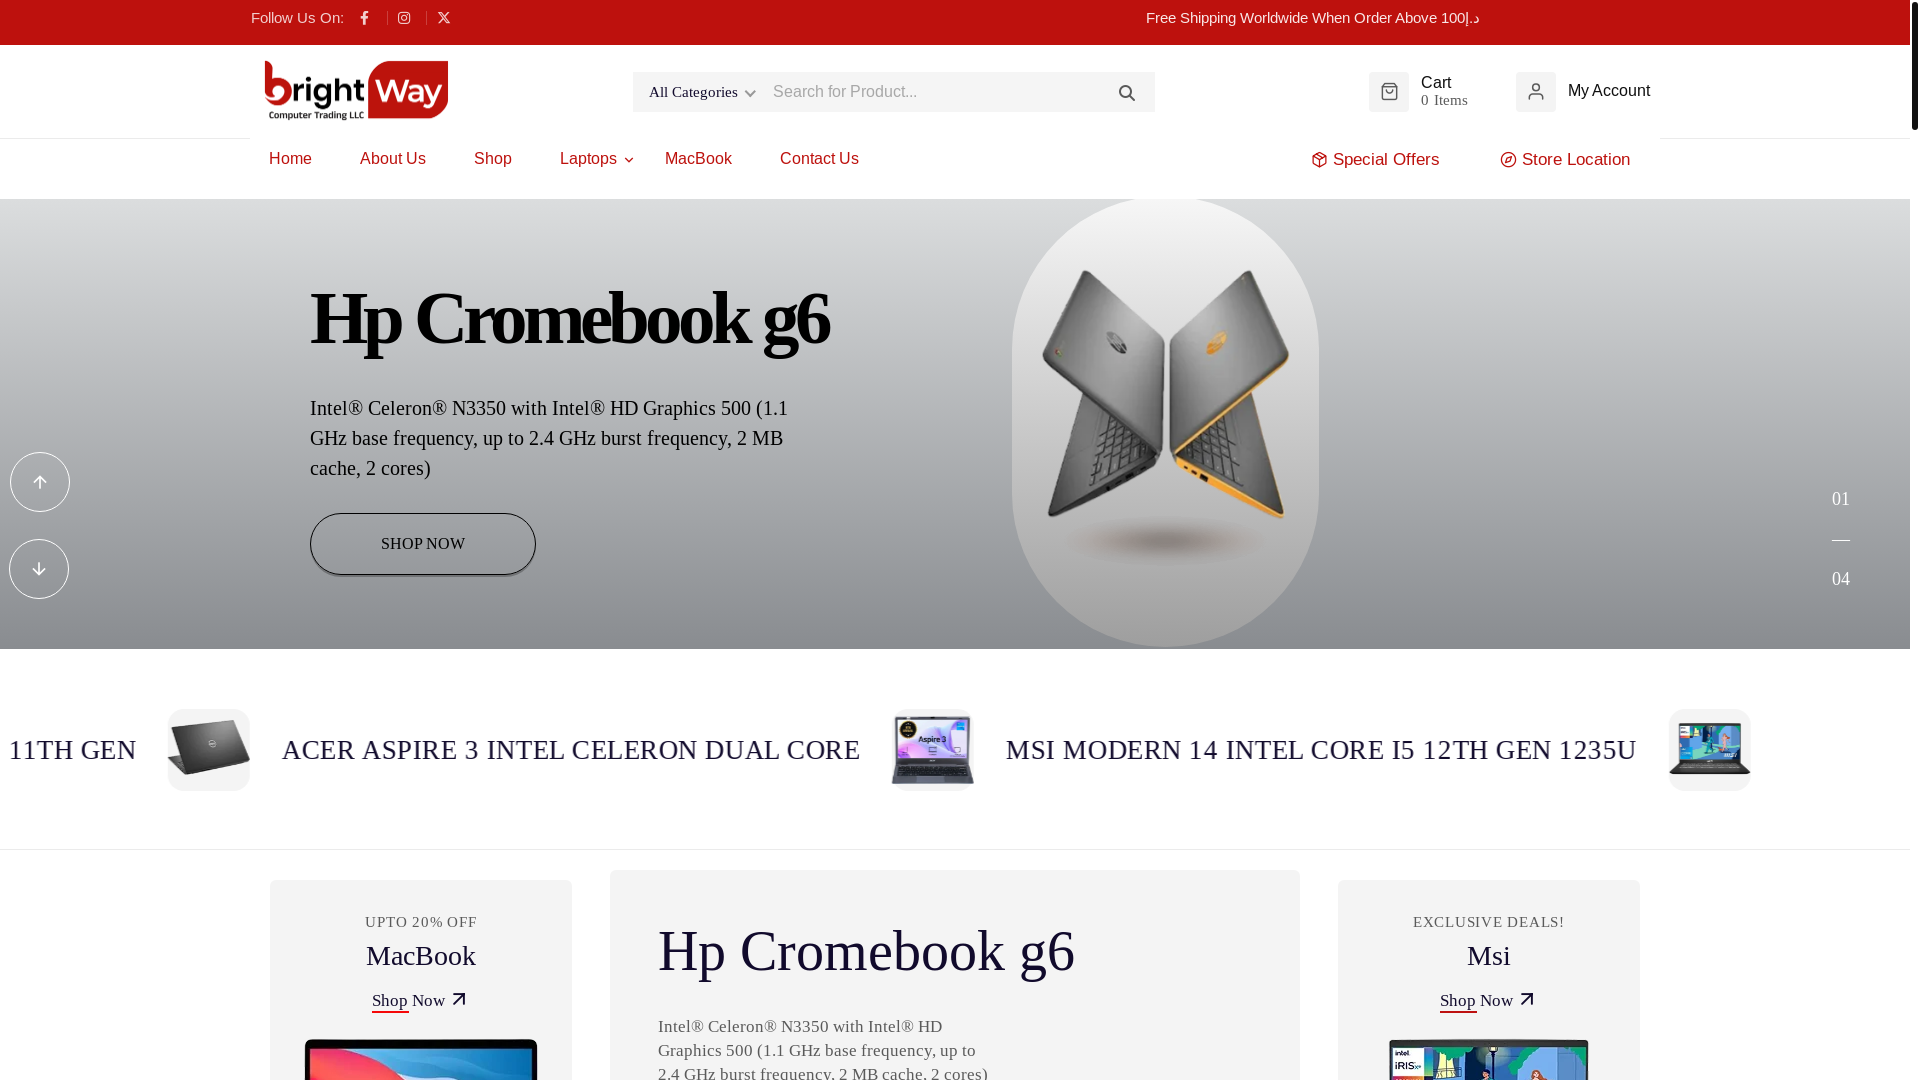1920x1080 pixels.
Task: Click Shop Now under MacBook
Action: point(408,1000)
